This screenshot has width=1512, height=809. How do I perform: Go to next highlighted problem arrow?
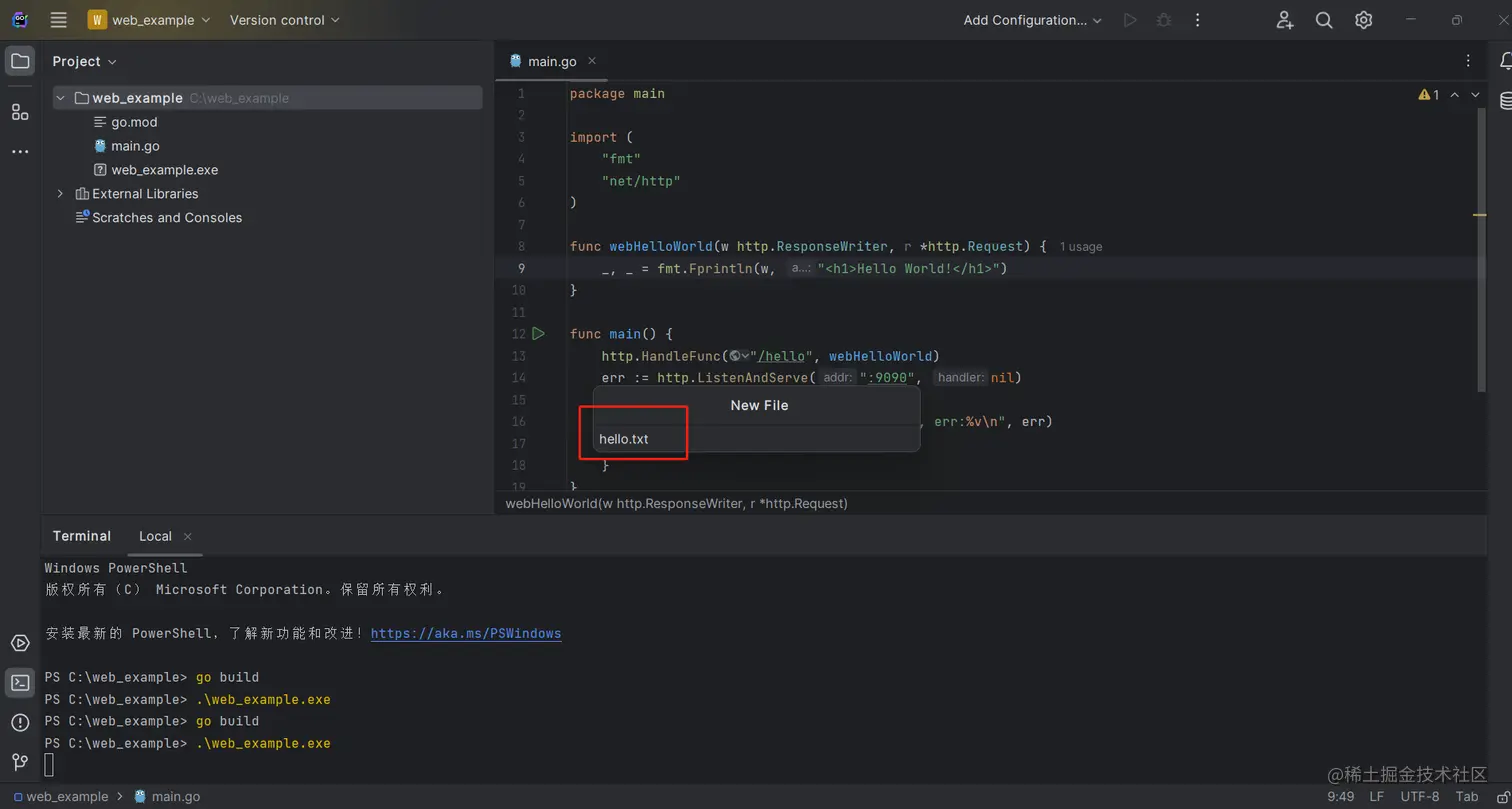coord(1475,95)
